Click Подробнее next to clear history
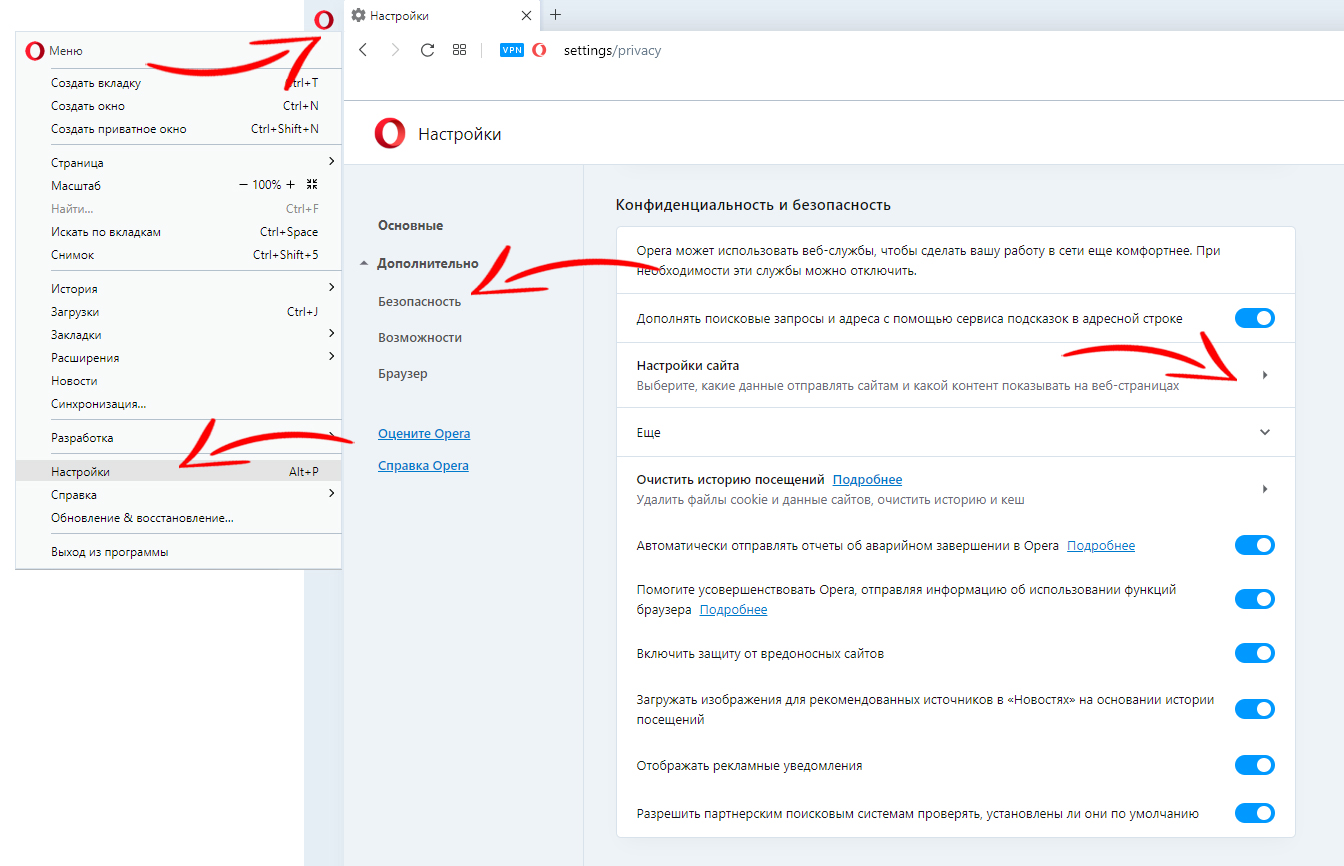The width and height of the screenshot is (1344, 866). pos(867,480)
